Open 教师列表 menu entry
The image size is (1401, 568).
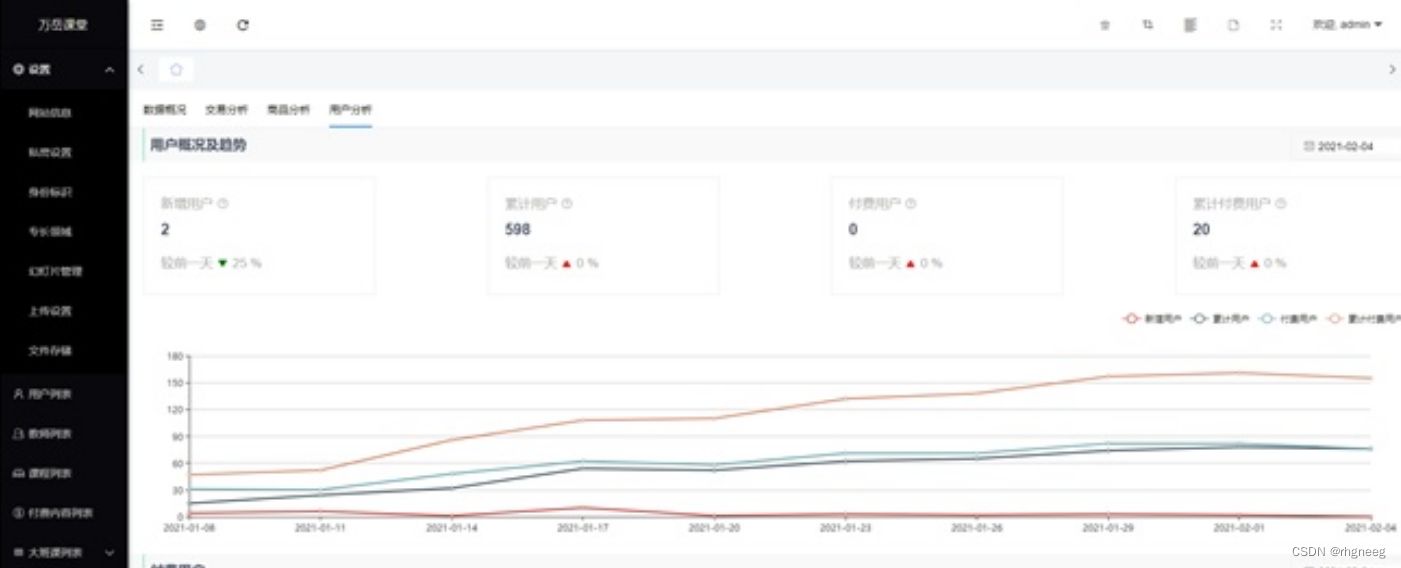coord(50,434)
